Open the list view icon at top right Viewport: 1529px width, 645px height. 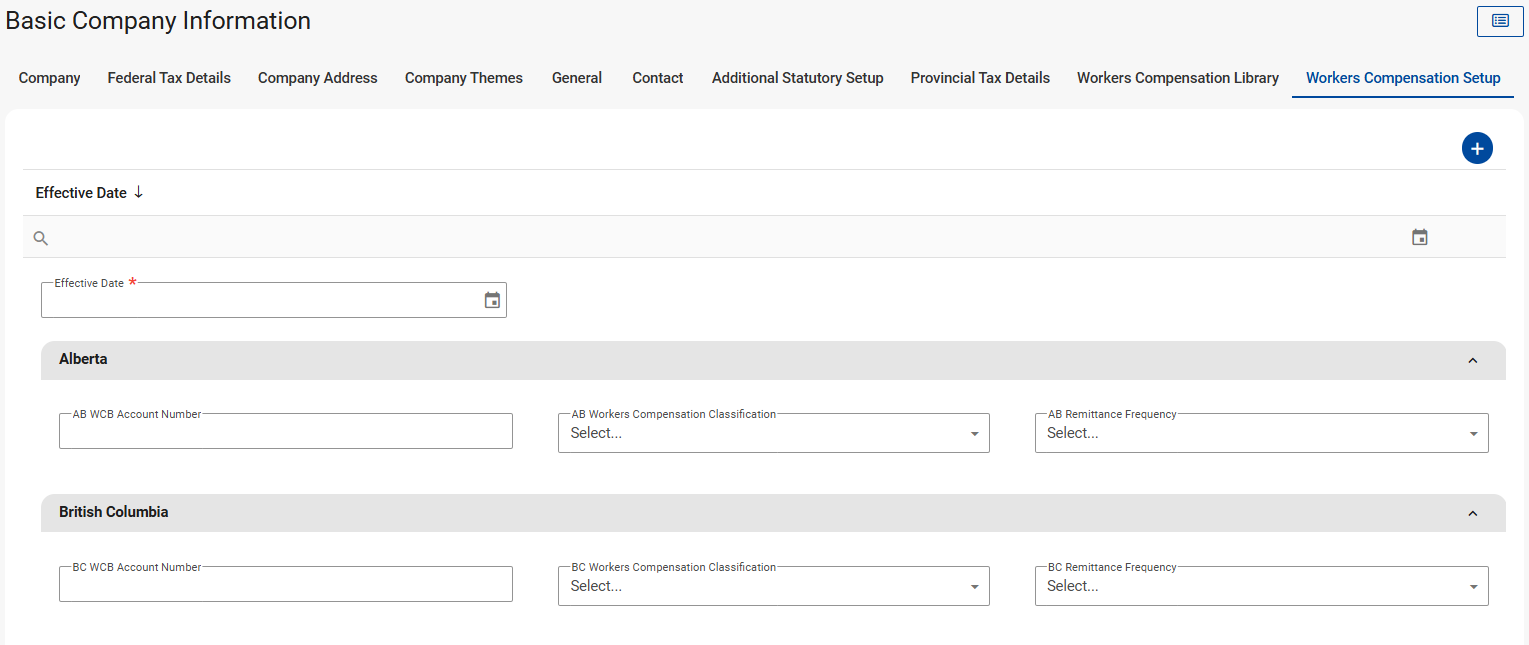point(1500,21)
